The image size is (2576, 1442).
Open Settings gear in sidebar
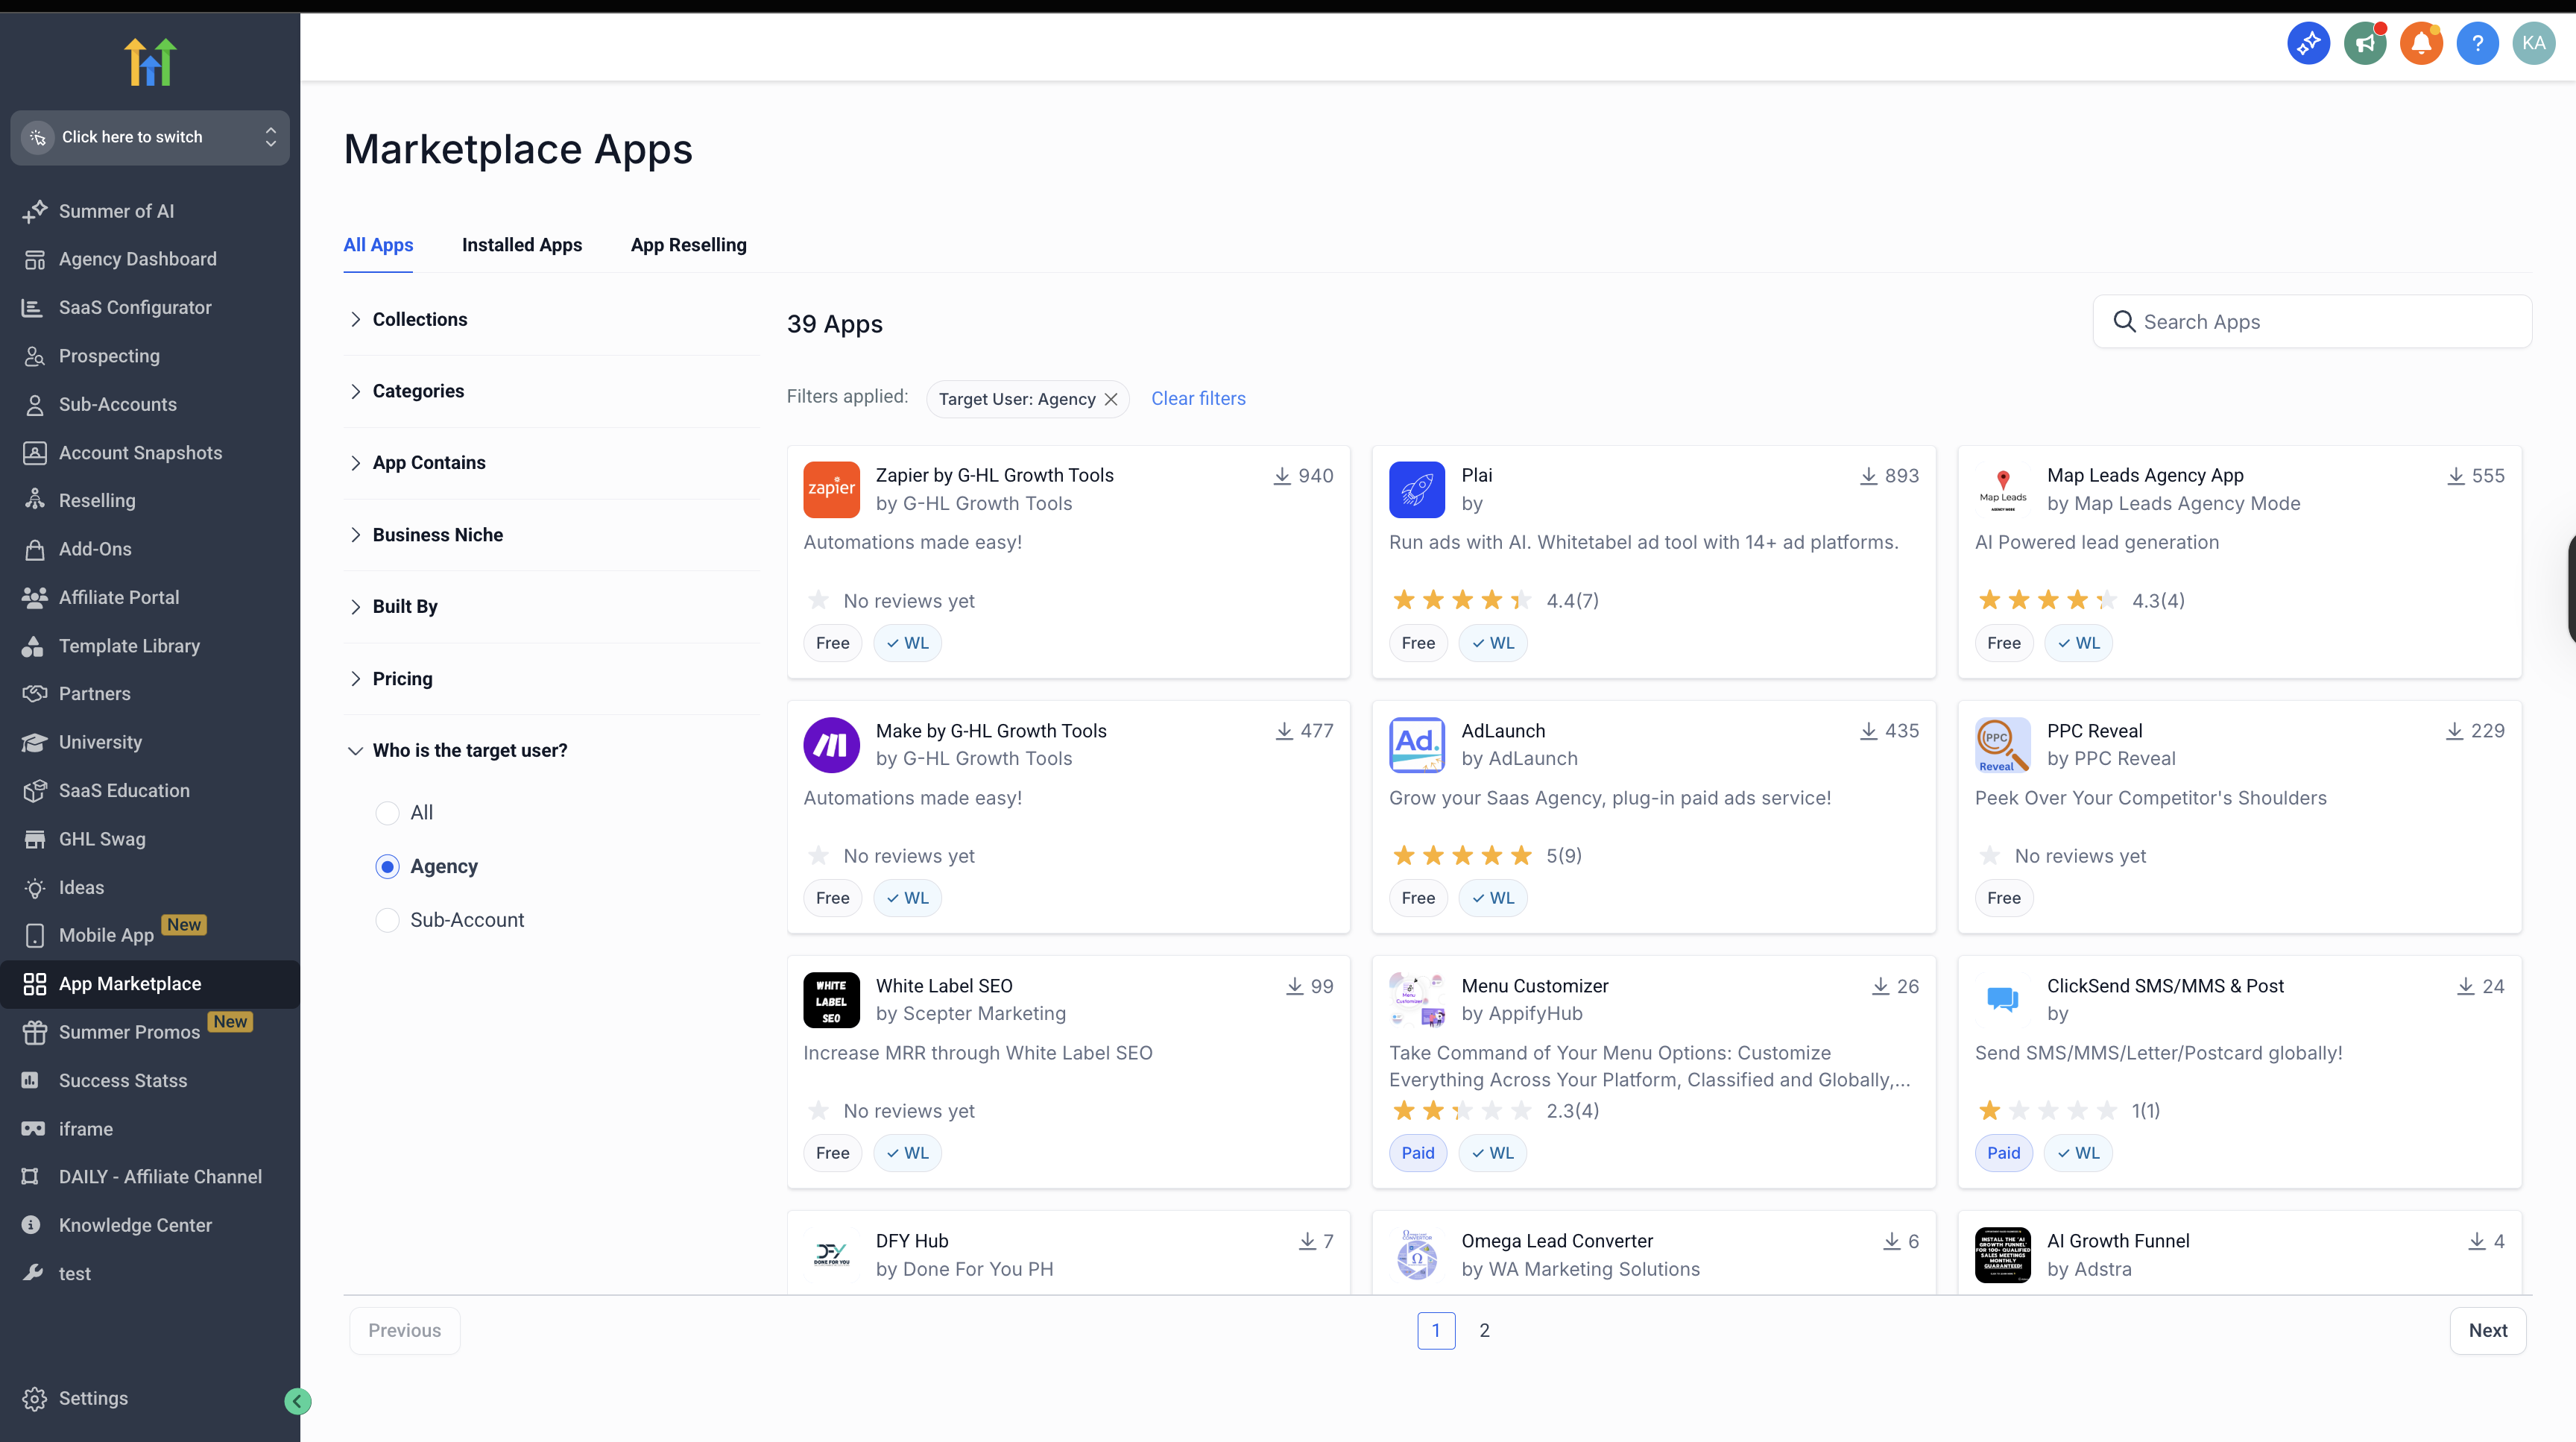coord(35,1398)
